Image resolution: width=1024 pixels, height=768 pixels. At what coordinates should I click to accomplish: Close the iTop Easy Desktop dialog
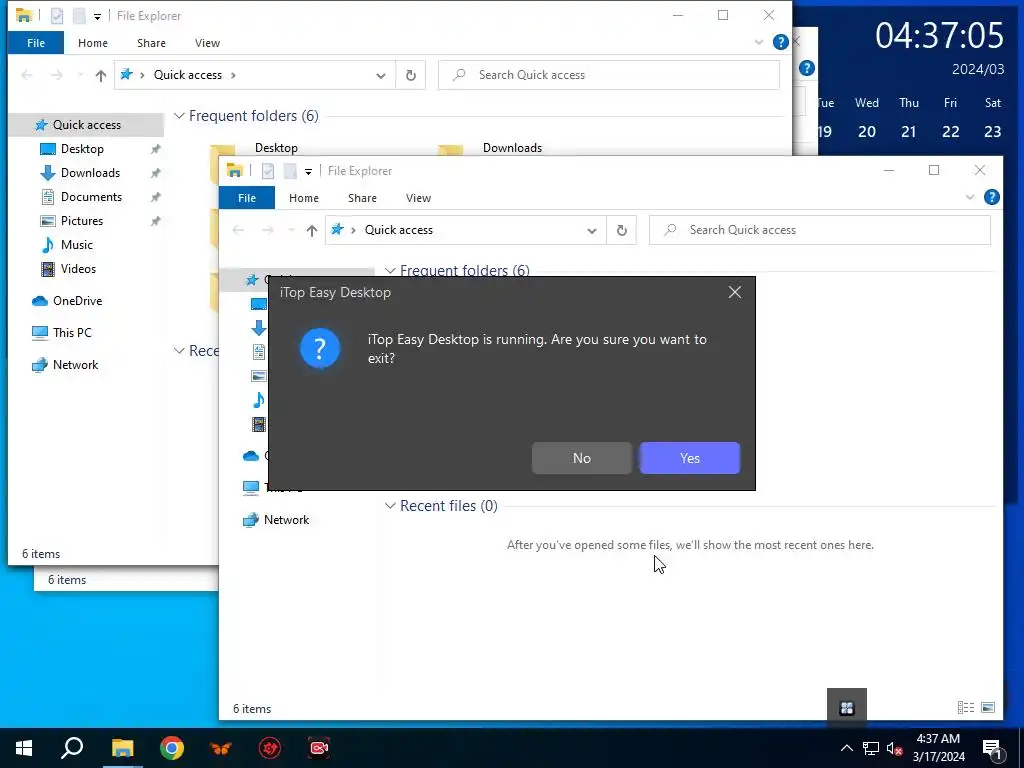click(735, 292)
